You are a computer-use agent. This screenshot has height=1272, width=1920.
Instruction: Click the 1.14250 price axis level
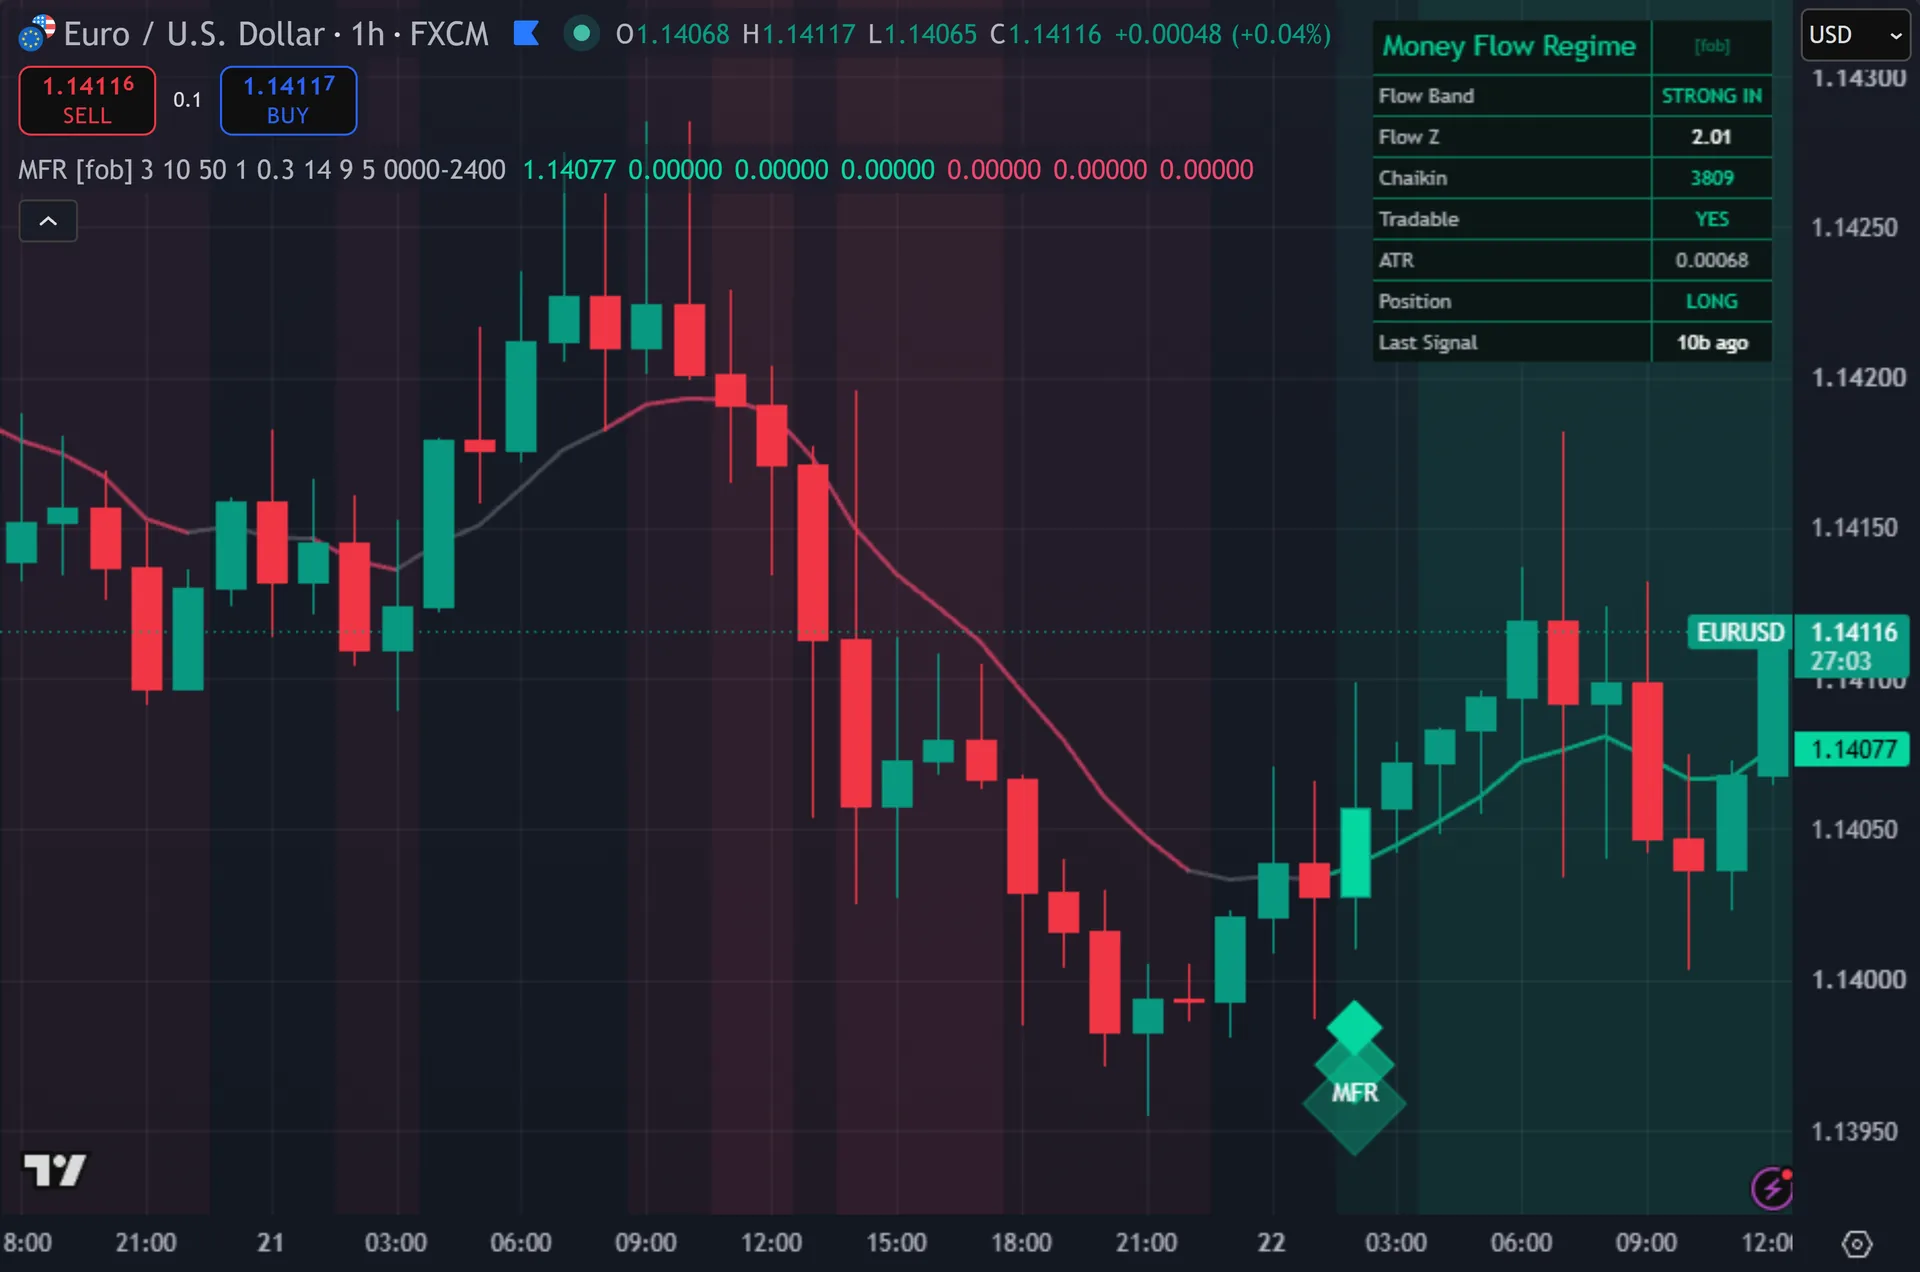(x=1854, y=227)
